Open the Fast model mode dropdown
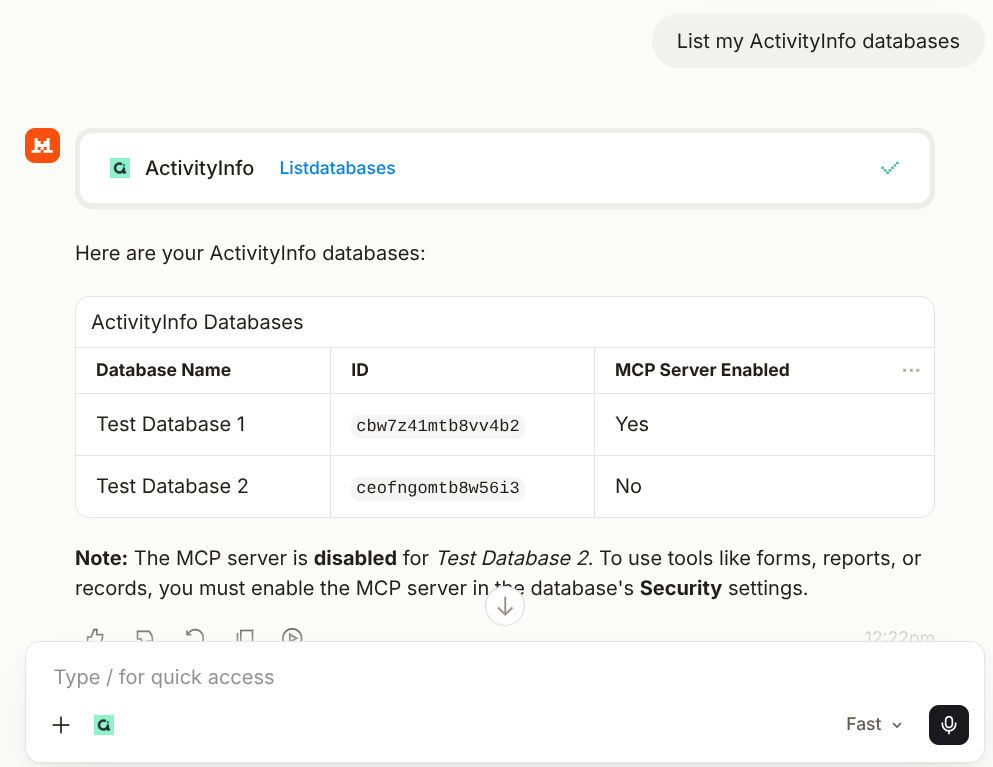The width and height of the screenshot is (993, 767). (874, 724)
